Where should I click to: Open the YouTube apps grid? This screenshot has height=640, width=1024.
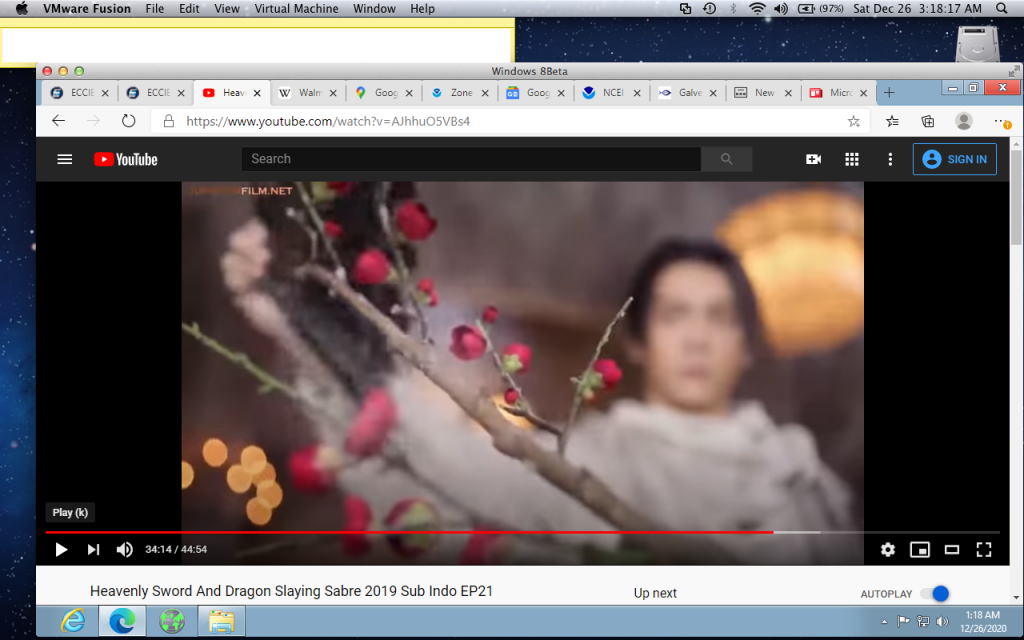(x=852, y=159)
